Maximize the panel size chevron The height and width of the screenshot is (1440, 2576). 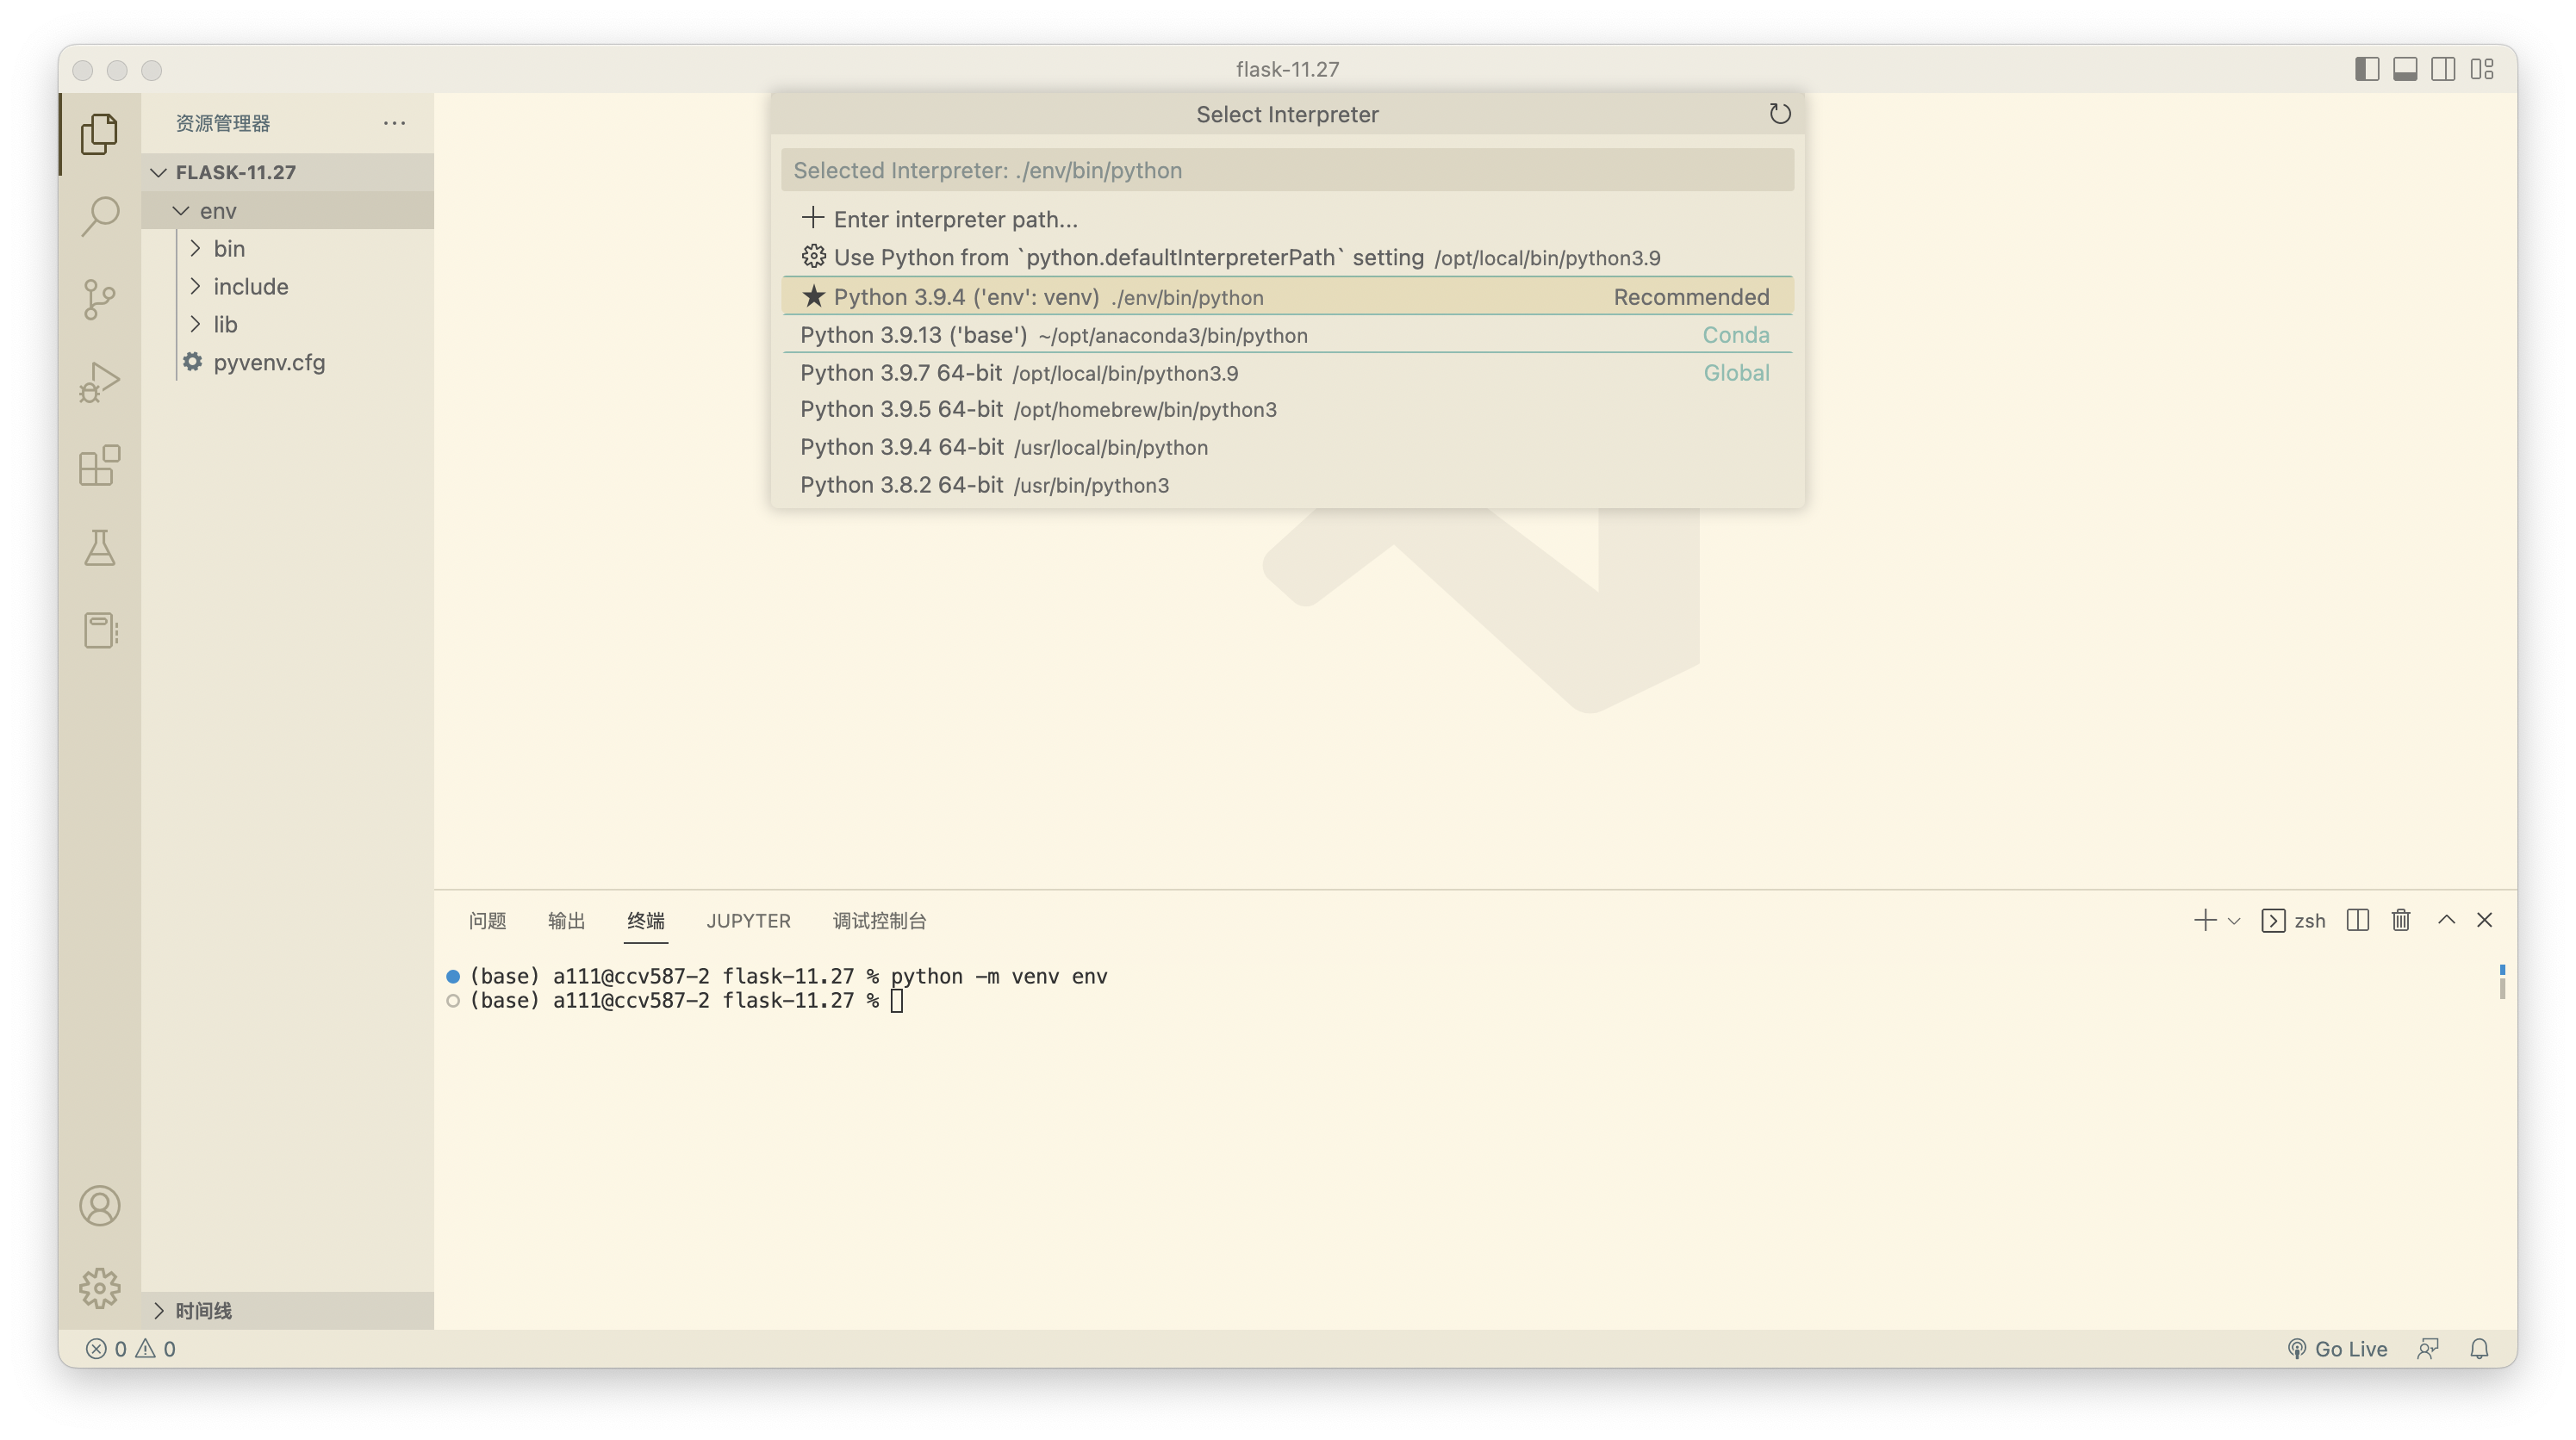2446,920
